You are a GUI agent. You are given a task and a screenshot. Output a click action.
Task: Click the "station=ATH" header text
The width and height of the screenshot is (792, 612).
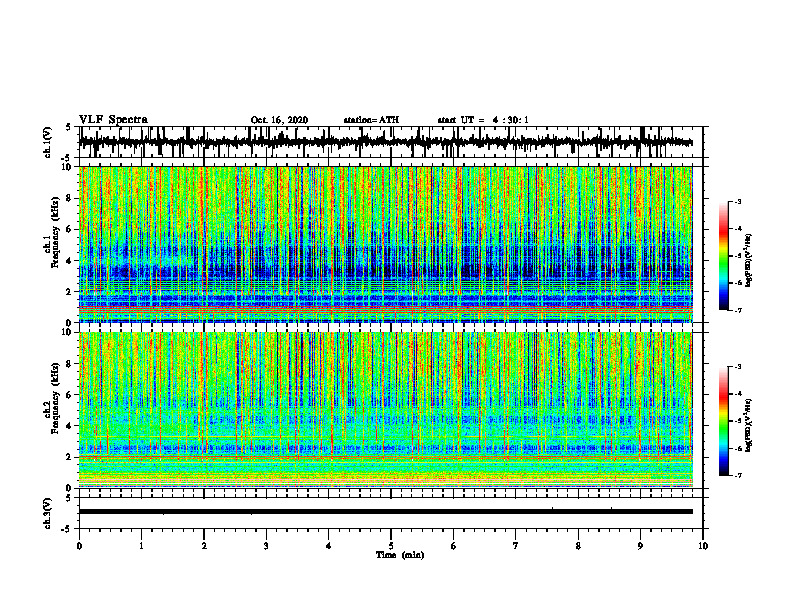pos(371,120)
